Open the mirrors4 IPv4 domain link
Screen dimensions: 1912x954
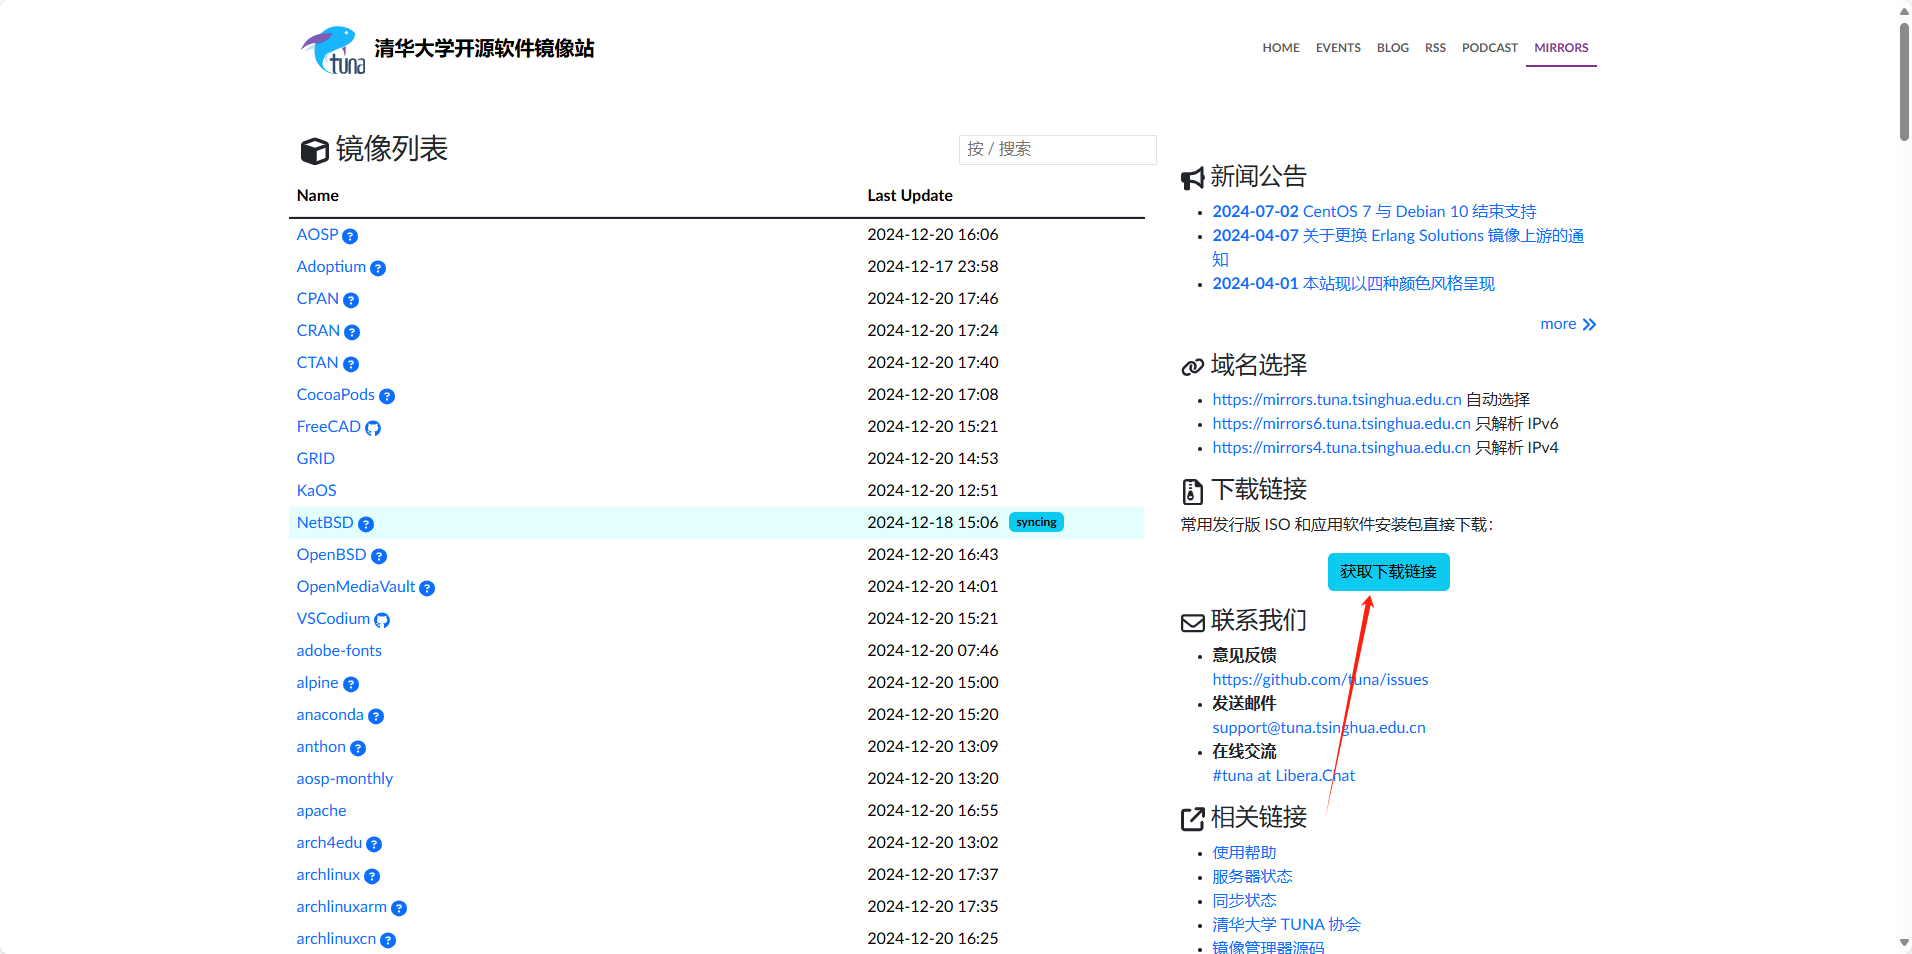[1341, 448]
